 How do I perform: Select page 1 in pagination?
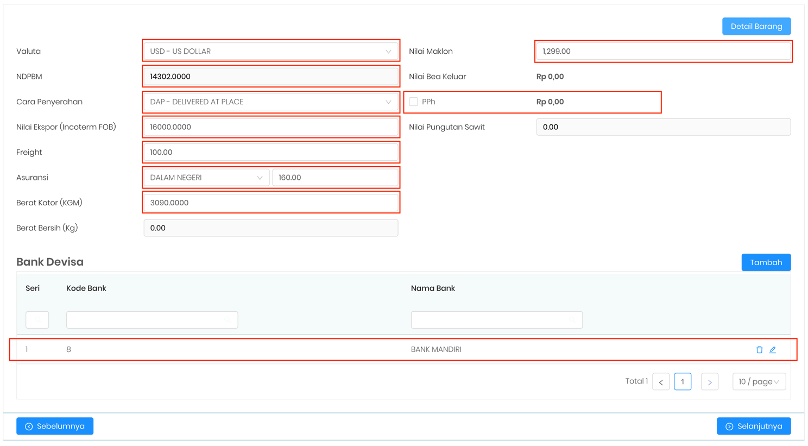[683, 382]
